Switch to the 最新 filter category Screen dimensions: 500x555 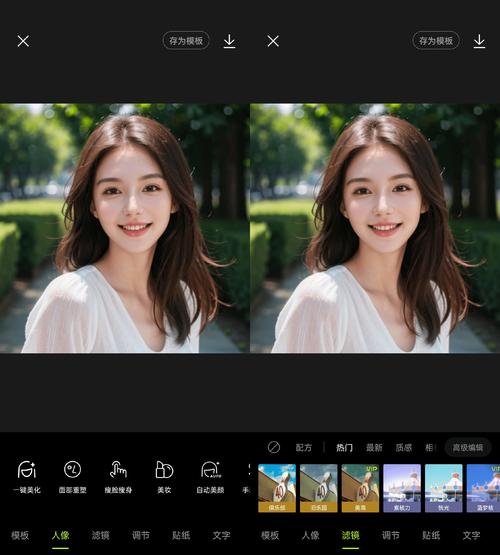pos(374,448)
